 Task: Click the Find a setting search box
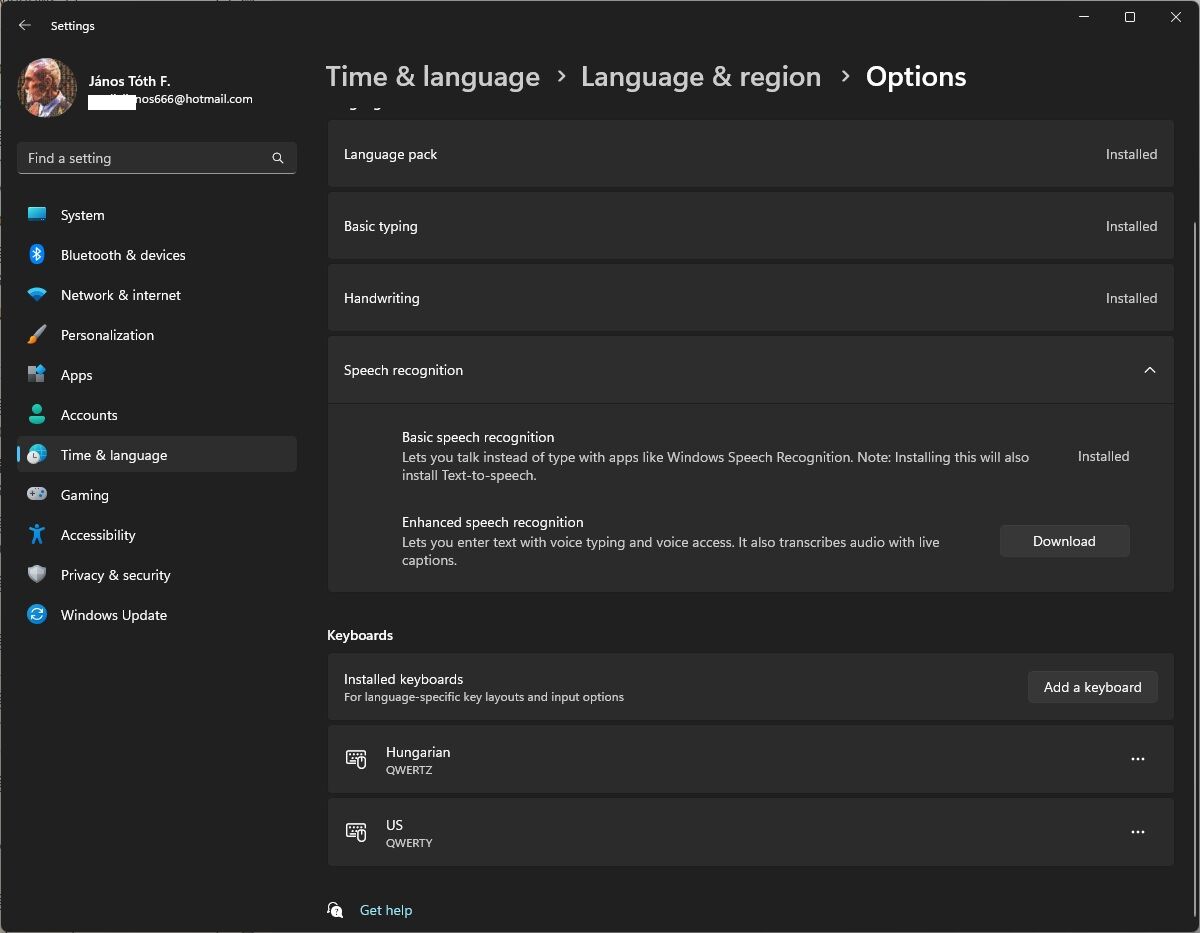click(145, 158)
